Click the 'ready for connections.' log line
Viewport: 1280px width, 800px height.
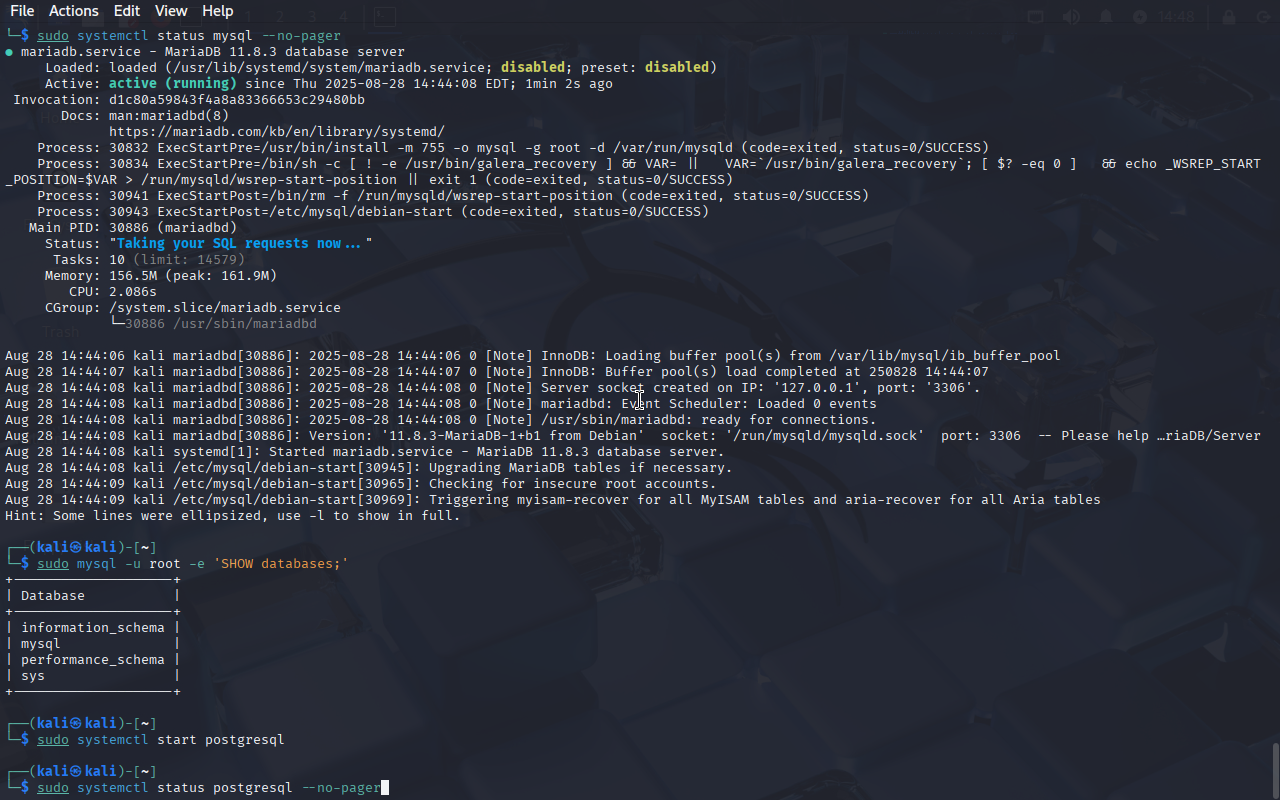(441, 420)
